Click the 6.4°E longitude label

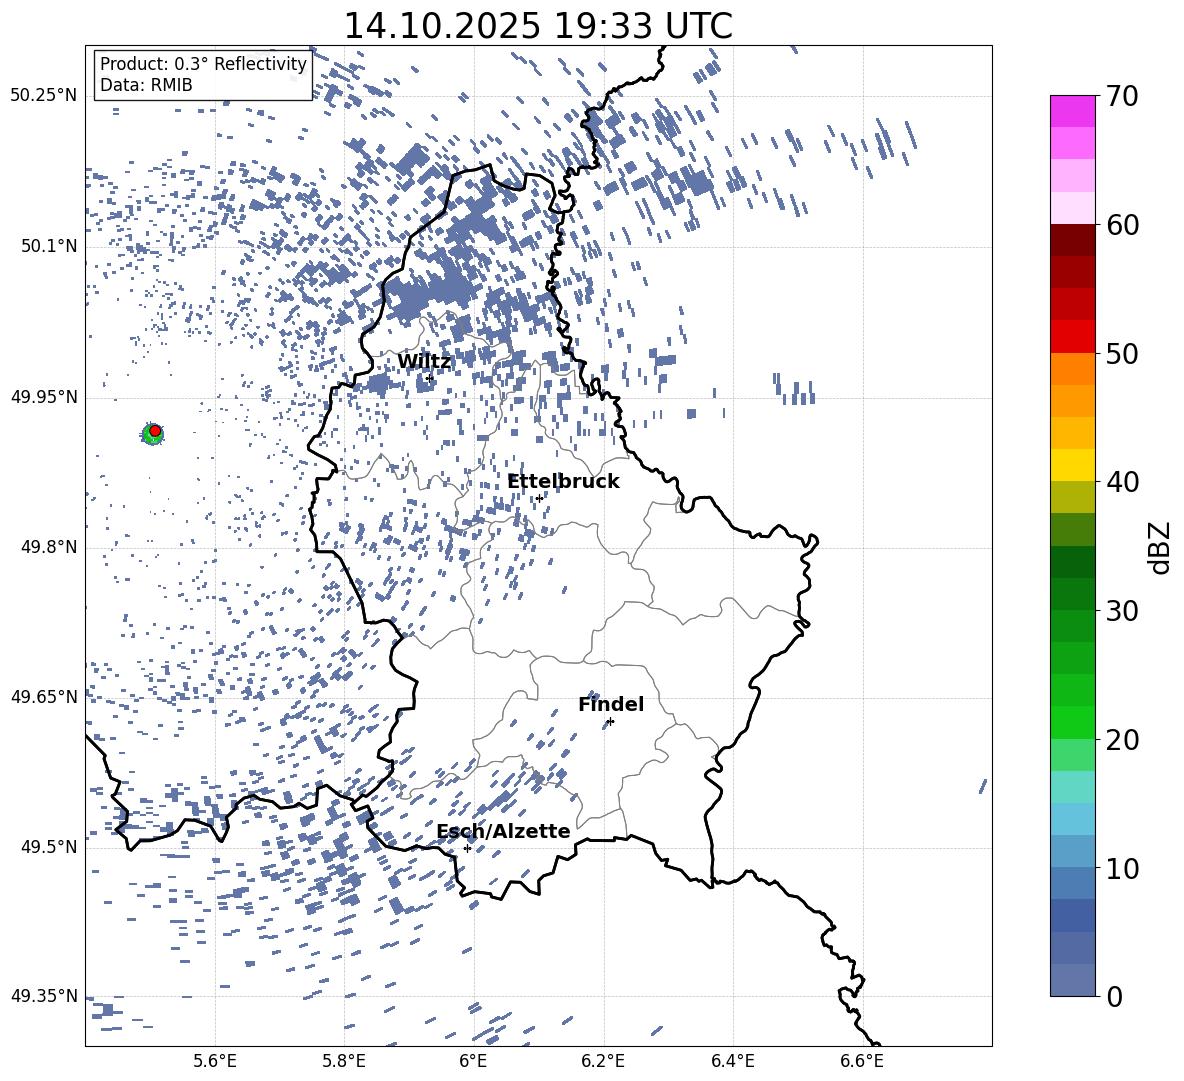pos(732,1061)
